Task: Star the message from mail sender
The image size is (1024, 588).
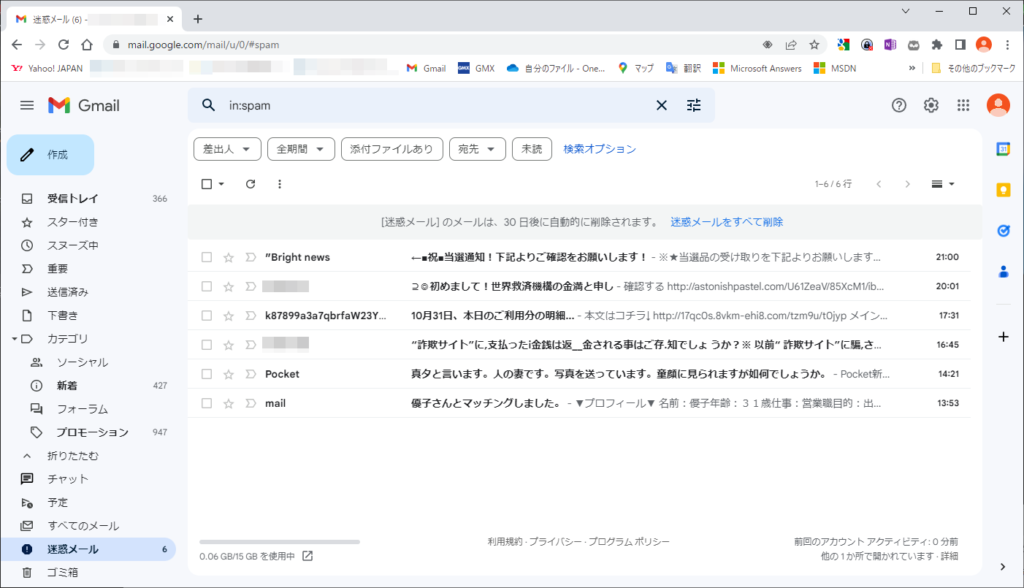Action: (x=229, y=404)
